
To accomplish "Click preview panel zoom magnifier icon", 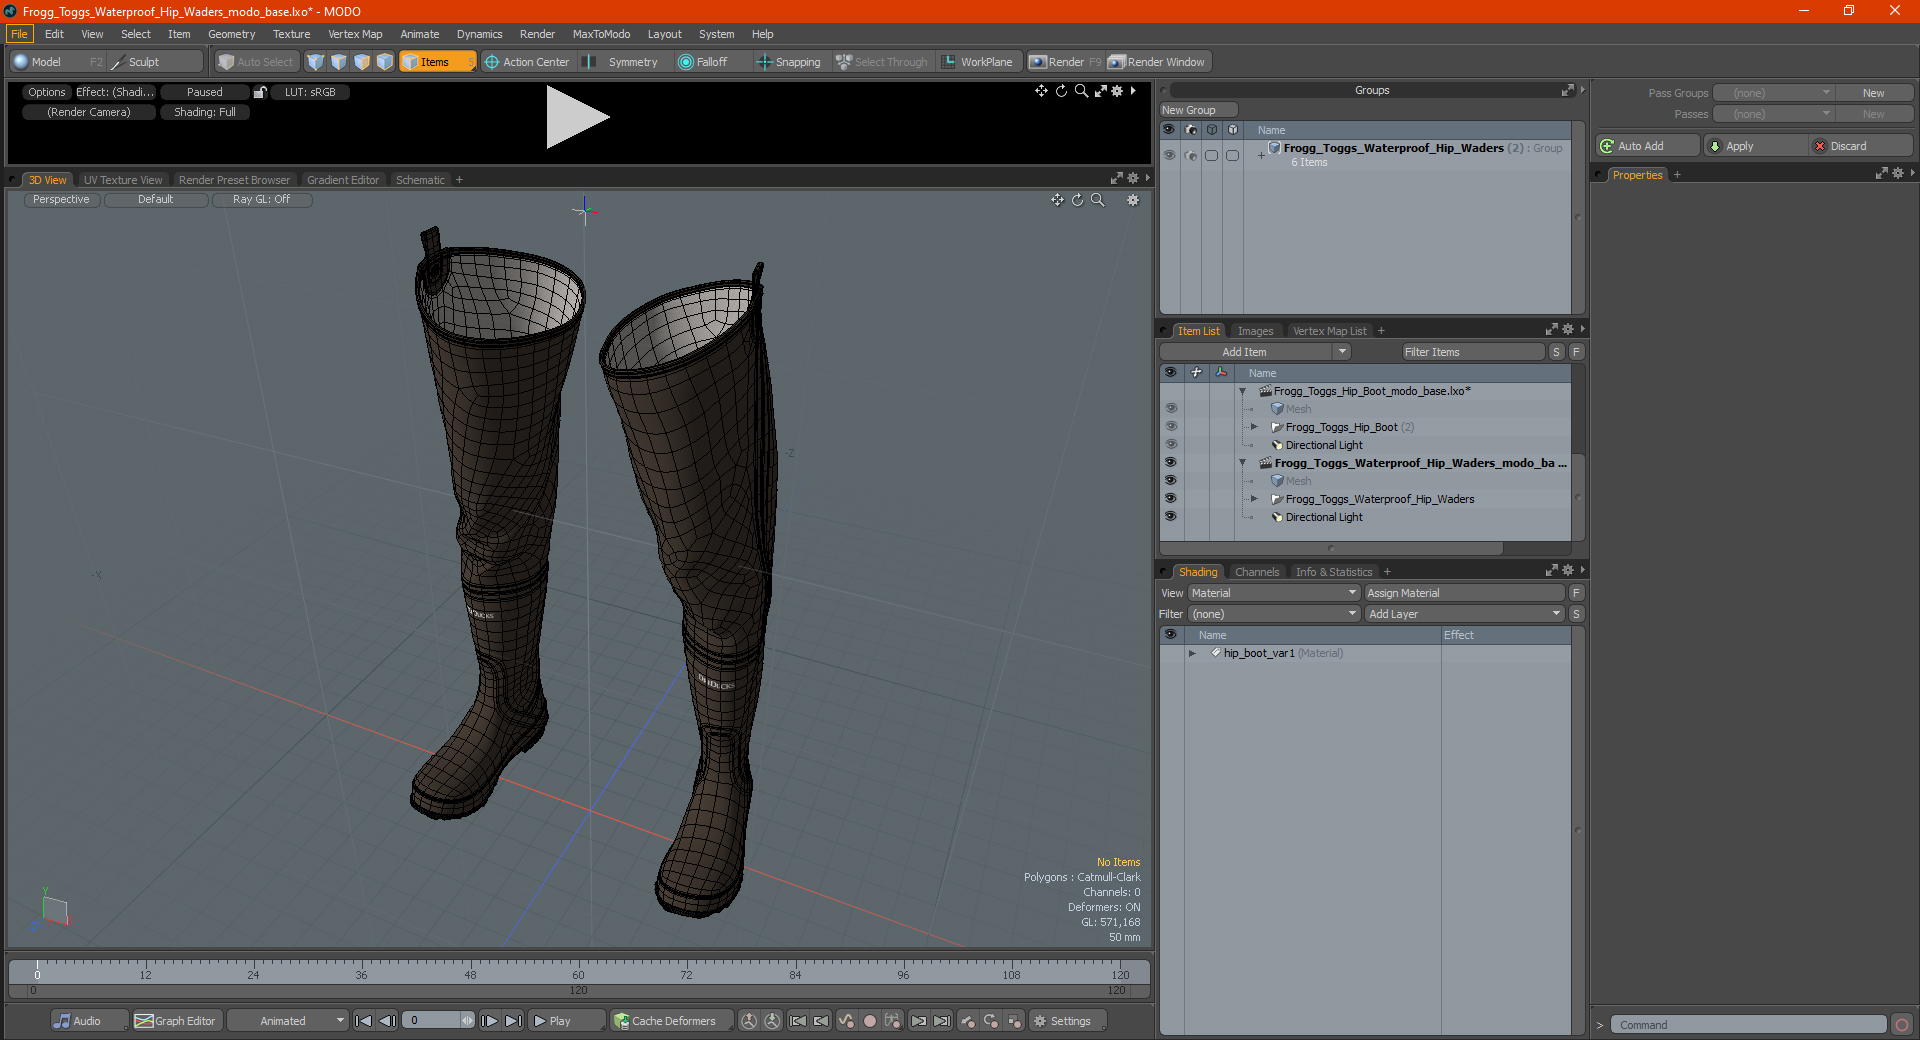I will [x=1081, y=91].
